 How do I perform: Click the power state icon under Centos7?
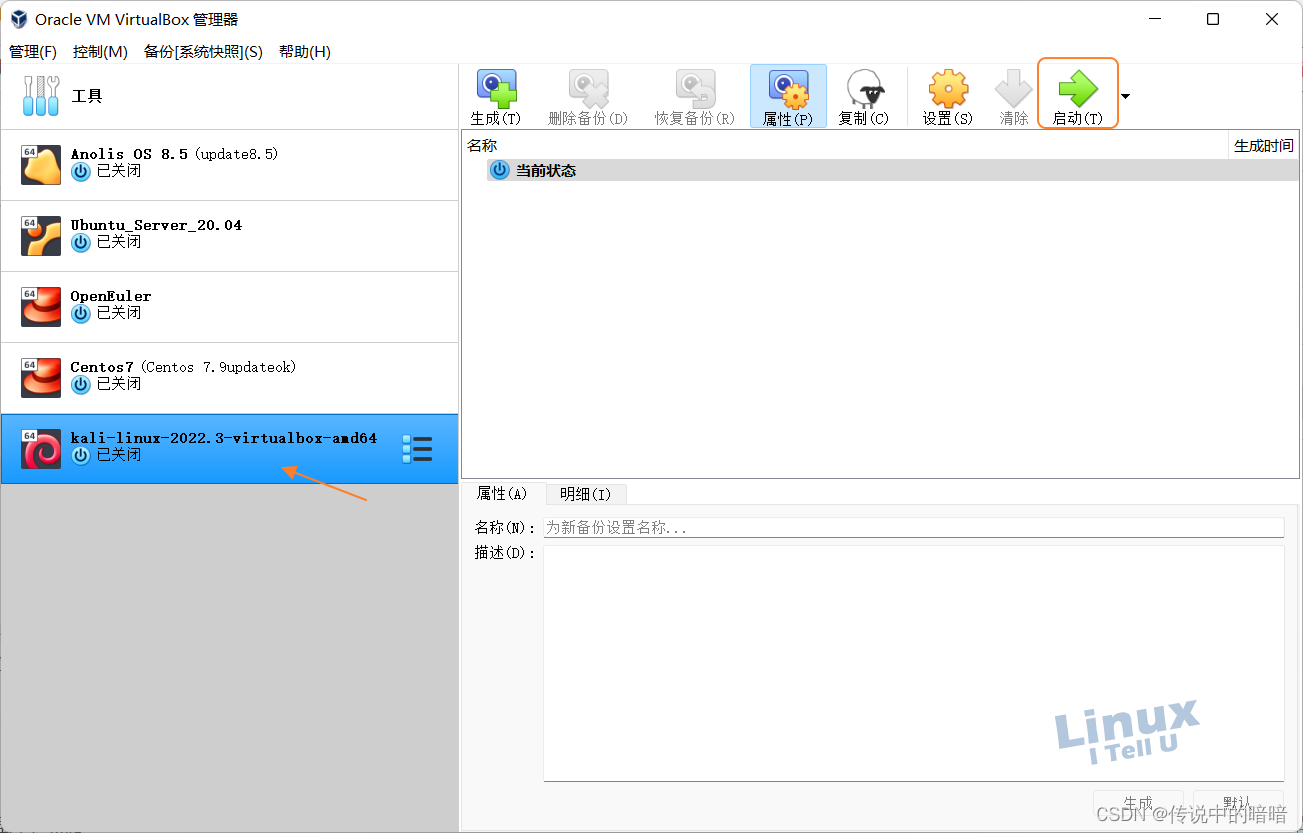81,385
